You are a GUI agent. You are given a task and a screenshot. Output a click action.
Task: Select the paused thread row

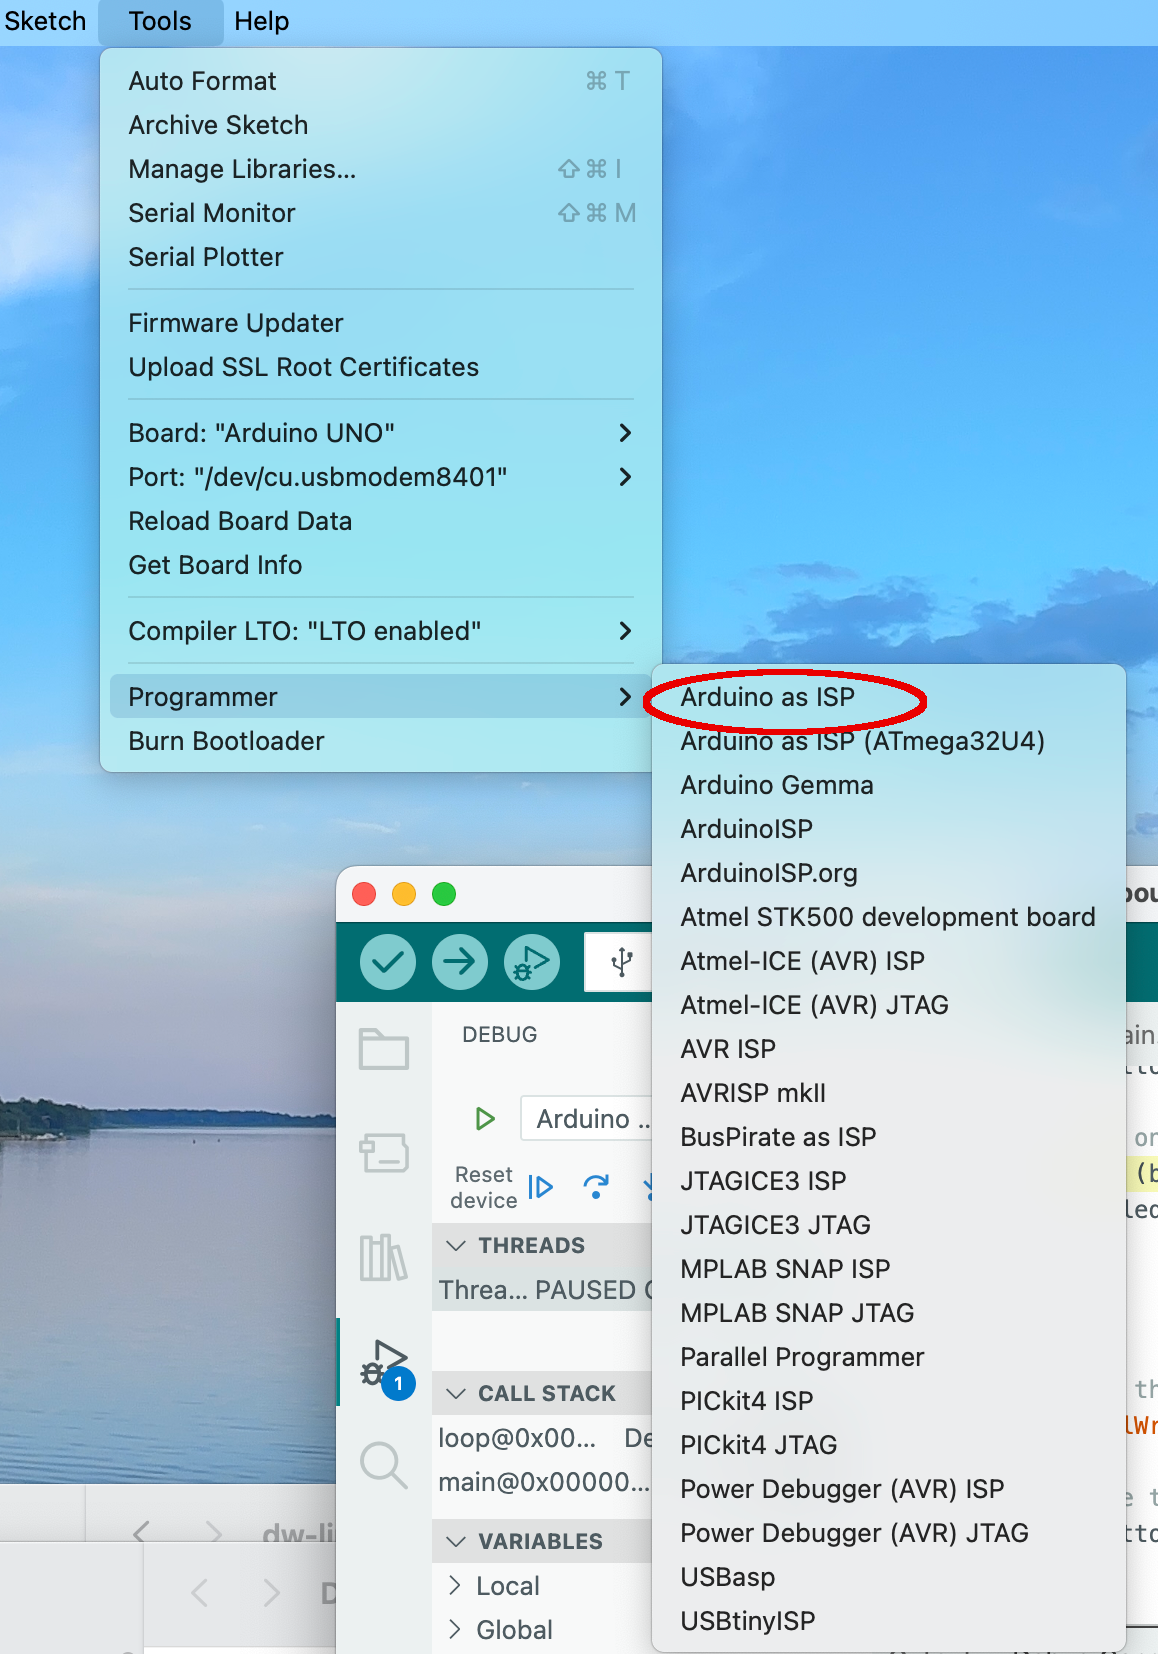pyautogui.click(x=542, y=1290)
